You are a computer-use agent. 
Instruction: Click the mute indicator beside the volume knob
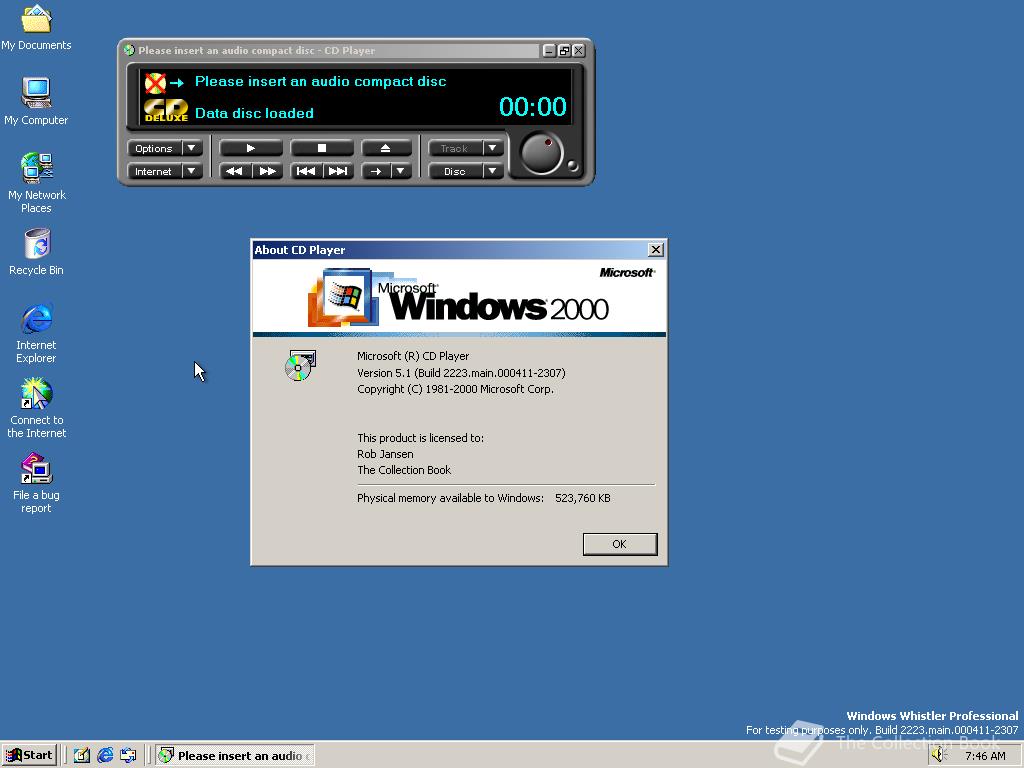[x=573, y=165]
